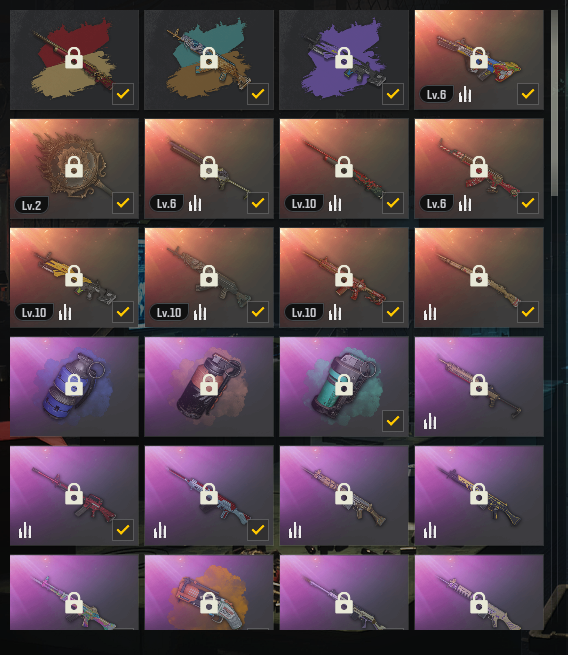Uncheck the checkbox on the teal smoke grenade

point(393,421)
